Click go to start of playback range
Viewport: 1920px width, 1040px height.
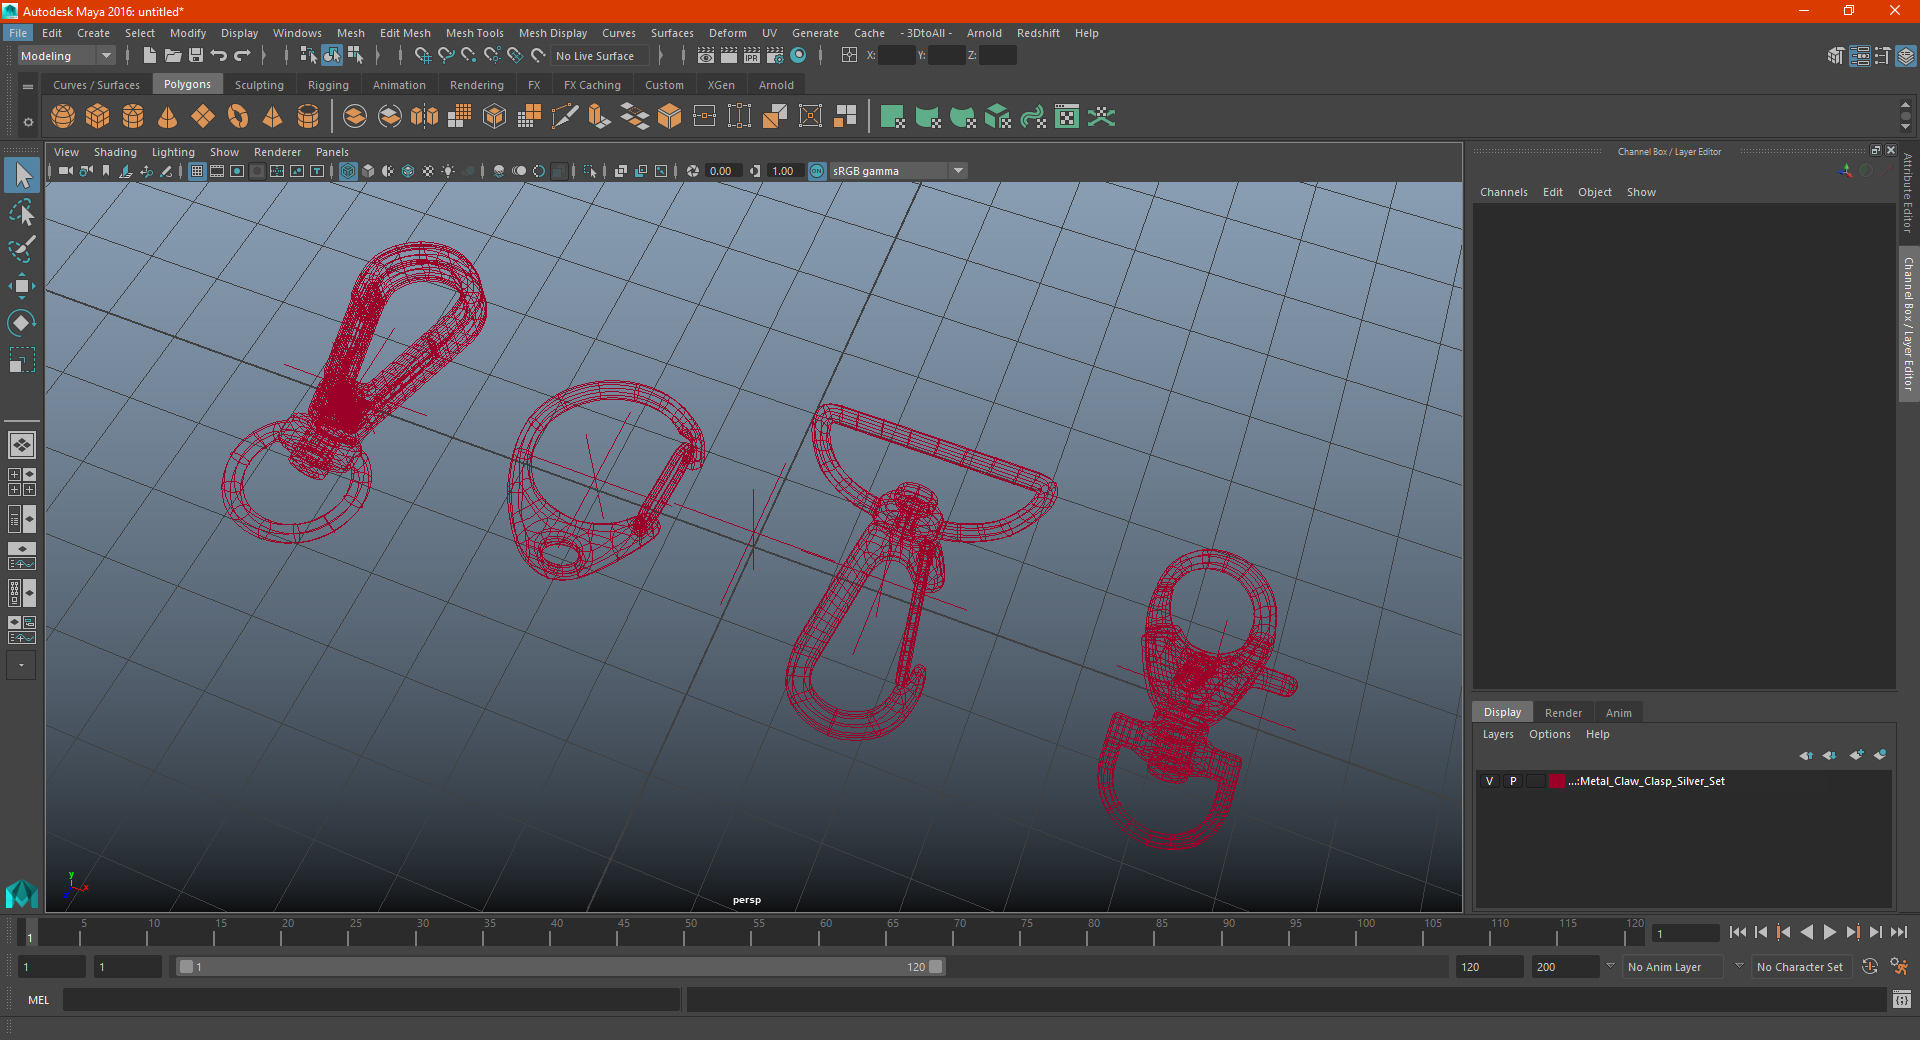[1738, 932]
